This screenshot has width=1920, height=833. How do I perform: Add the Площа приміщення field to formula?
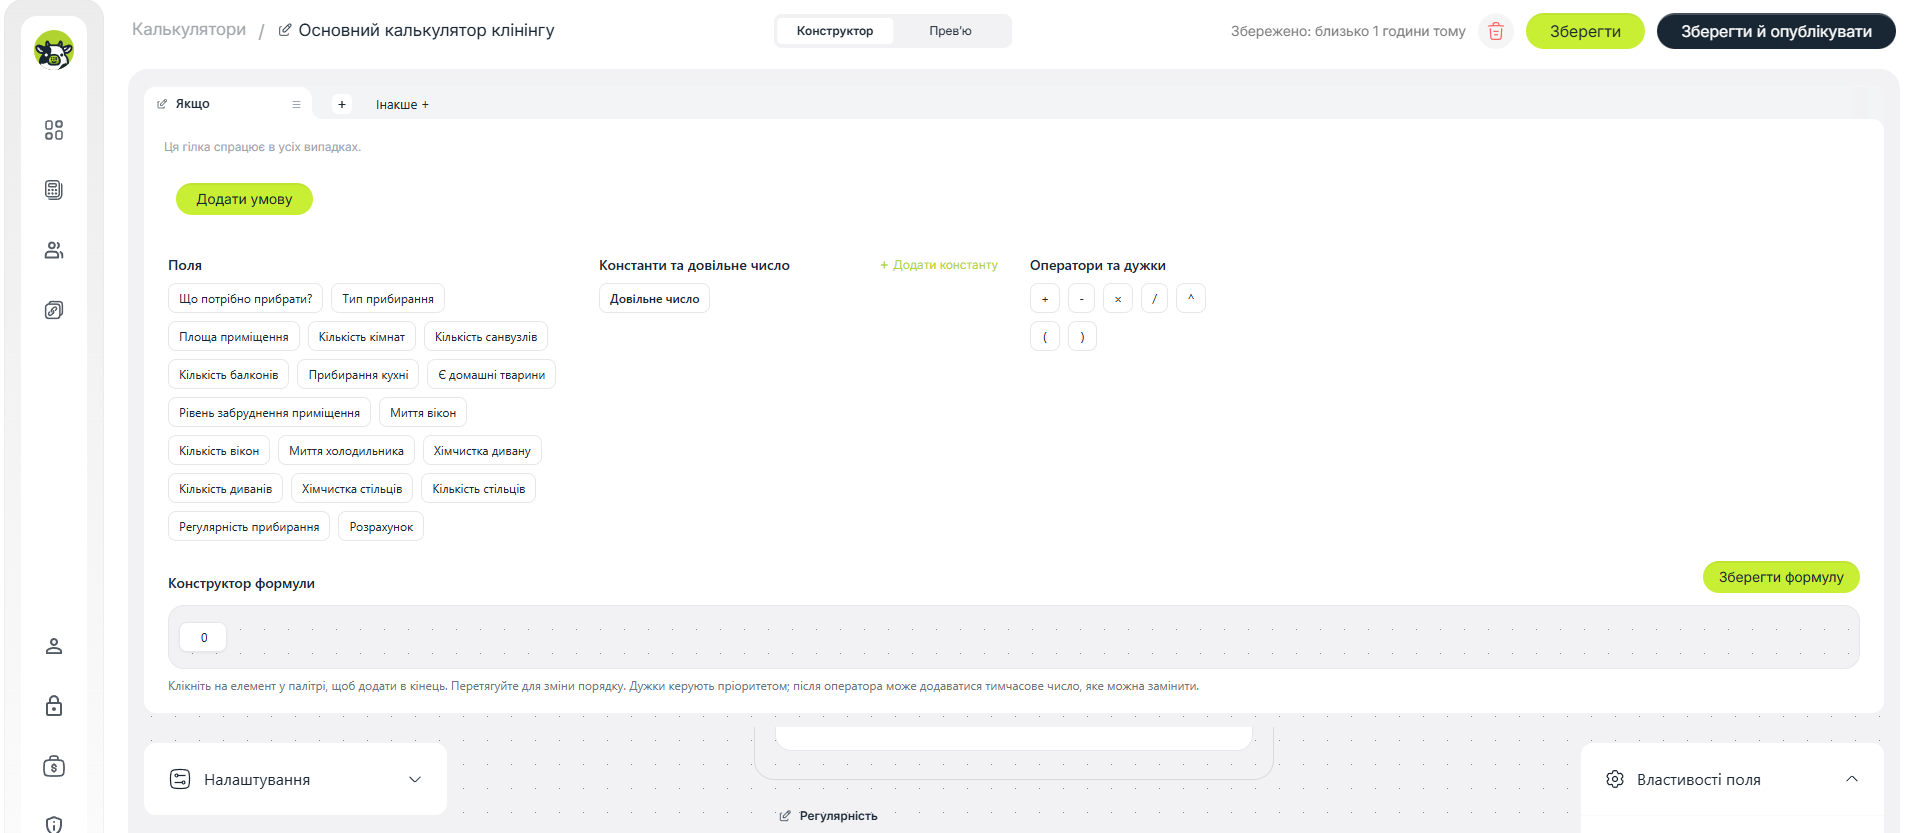point(234,337)
